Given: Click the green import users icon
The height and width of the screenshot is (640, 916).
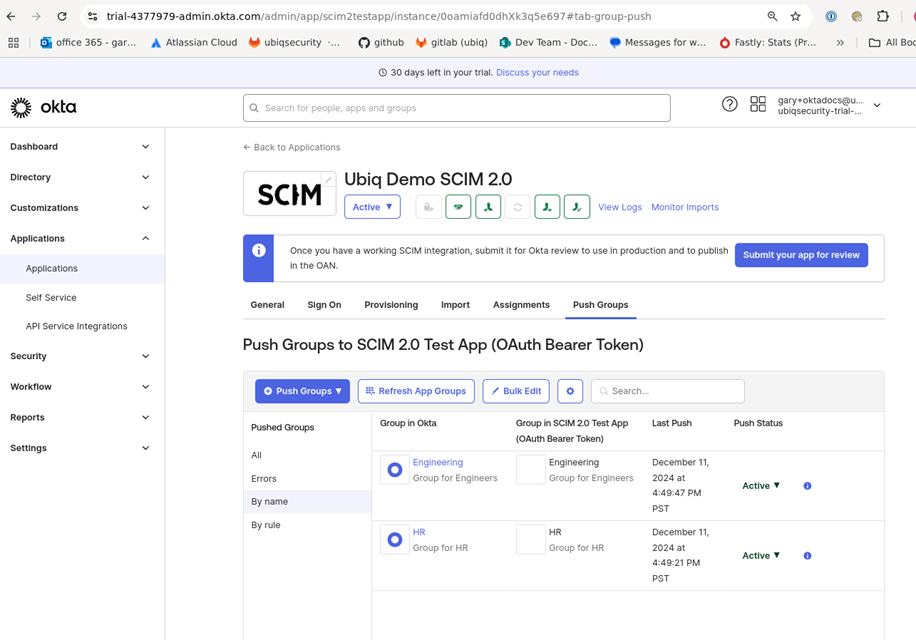Looking at the screenshot, I should tap(547, 207).
